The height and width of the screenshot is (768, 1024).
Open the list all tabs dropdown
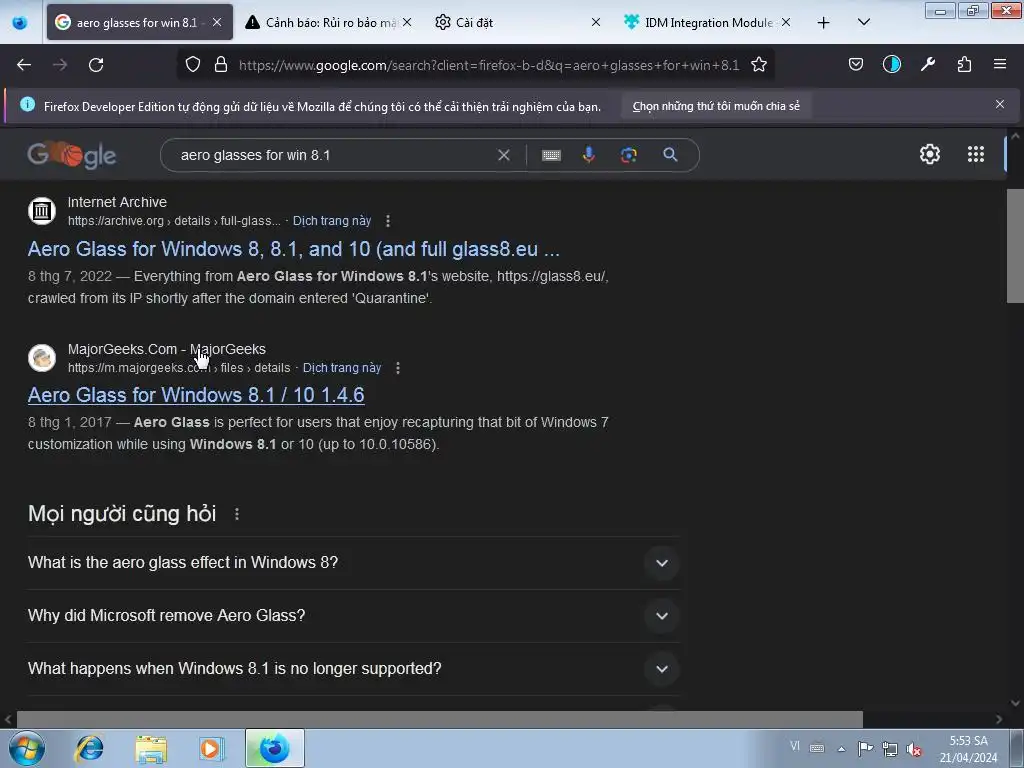pyautogui.click(x=863, y=22)
